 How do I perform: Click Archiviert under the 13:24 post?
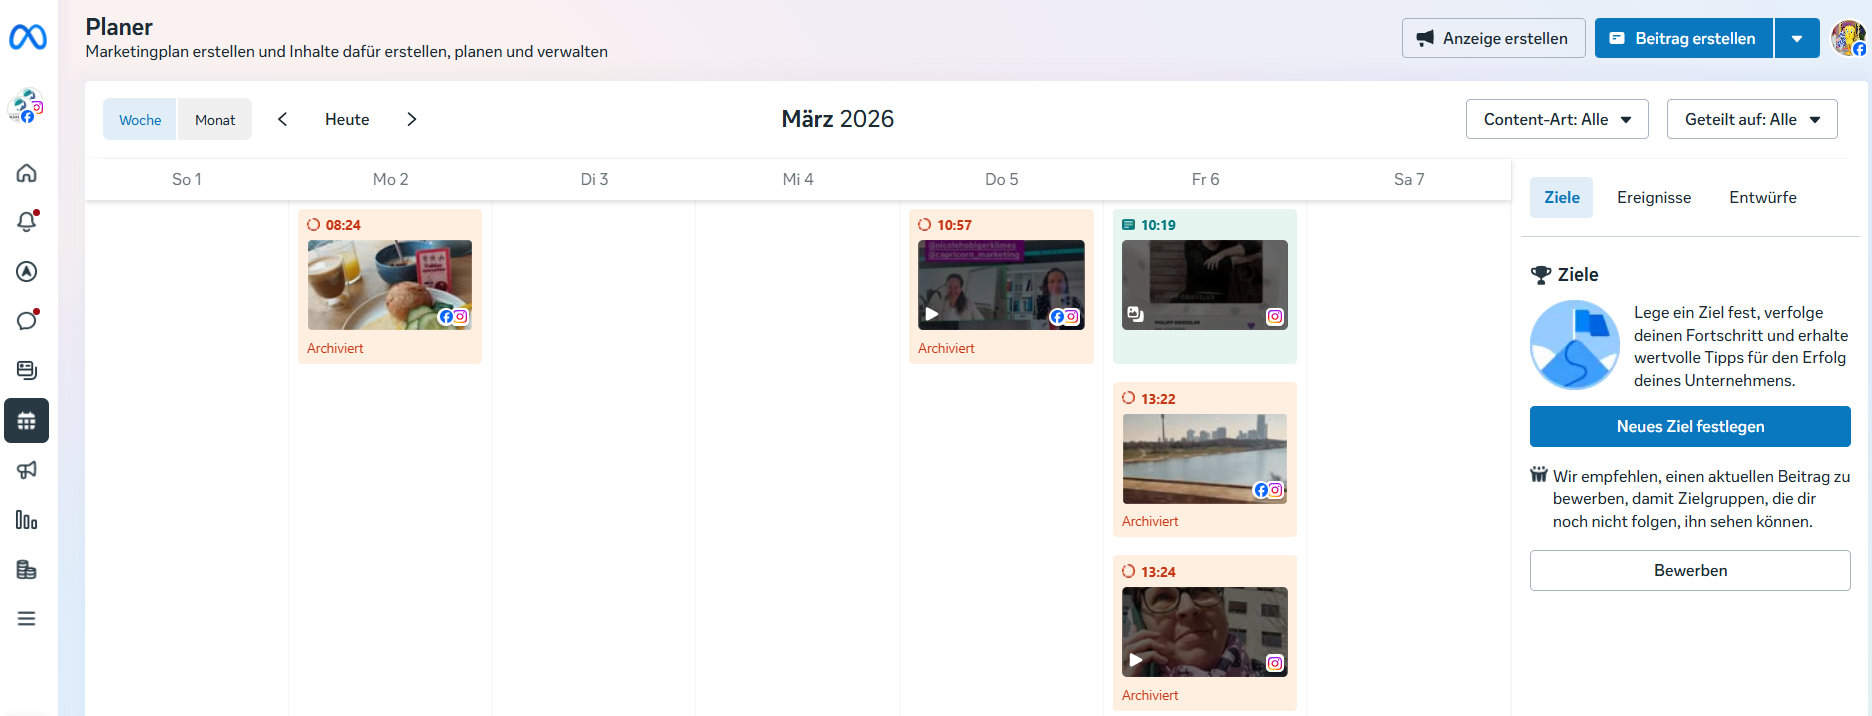[x=1150, y=695]
